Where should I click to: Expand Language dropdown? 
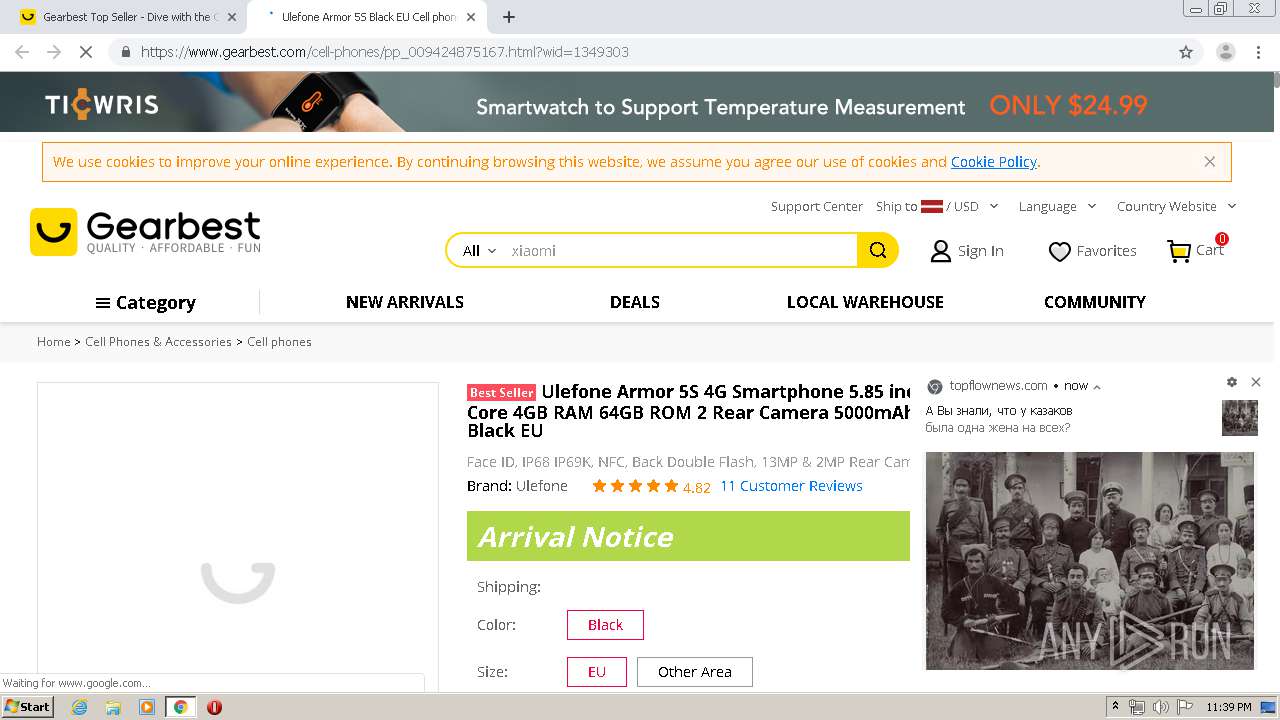click(x=1057, y=206)
